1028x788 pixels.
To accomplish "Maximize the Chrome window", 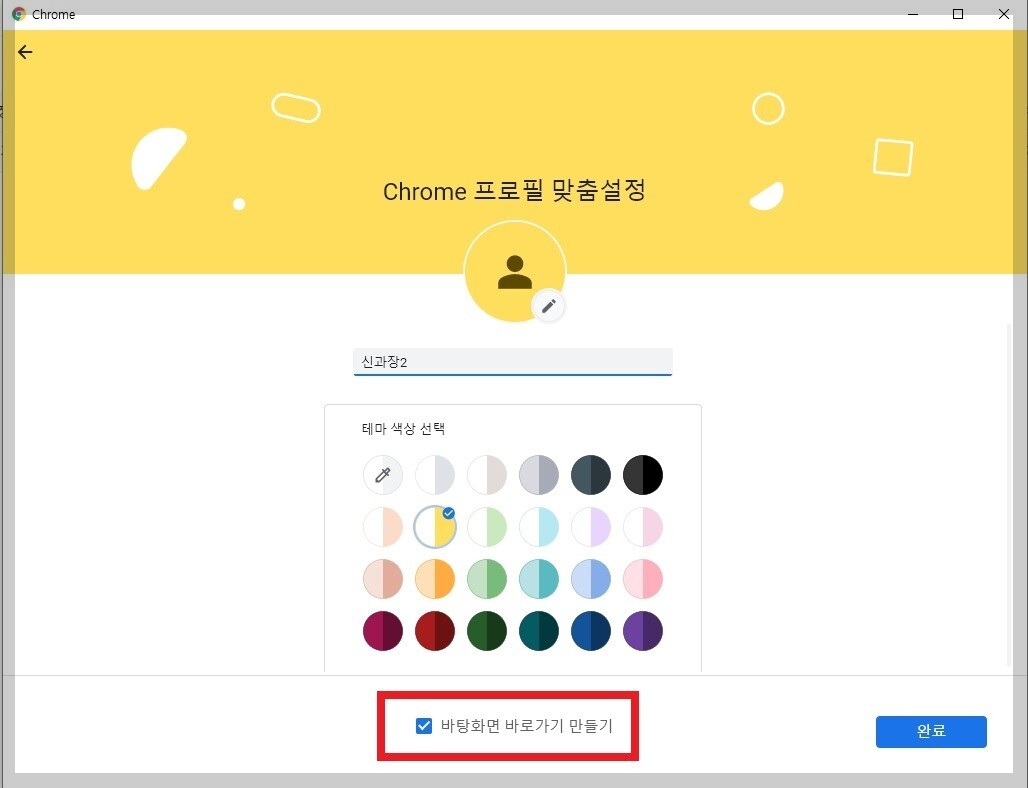I will (957, 14).
